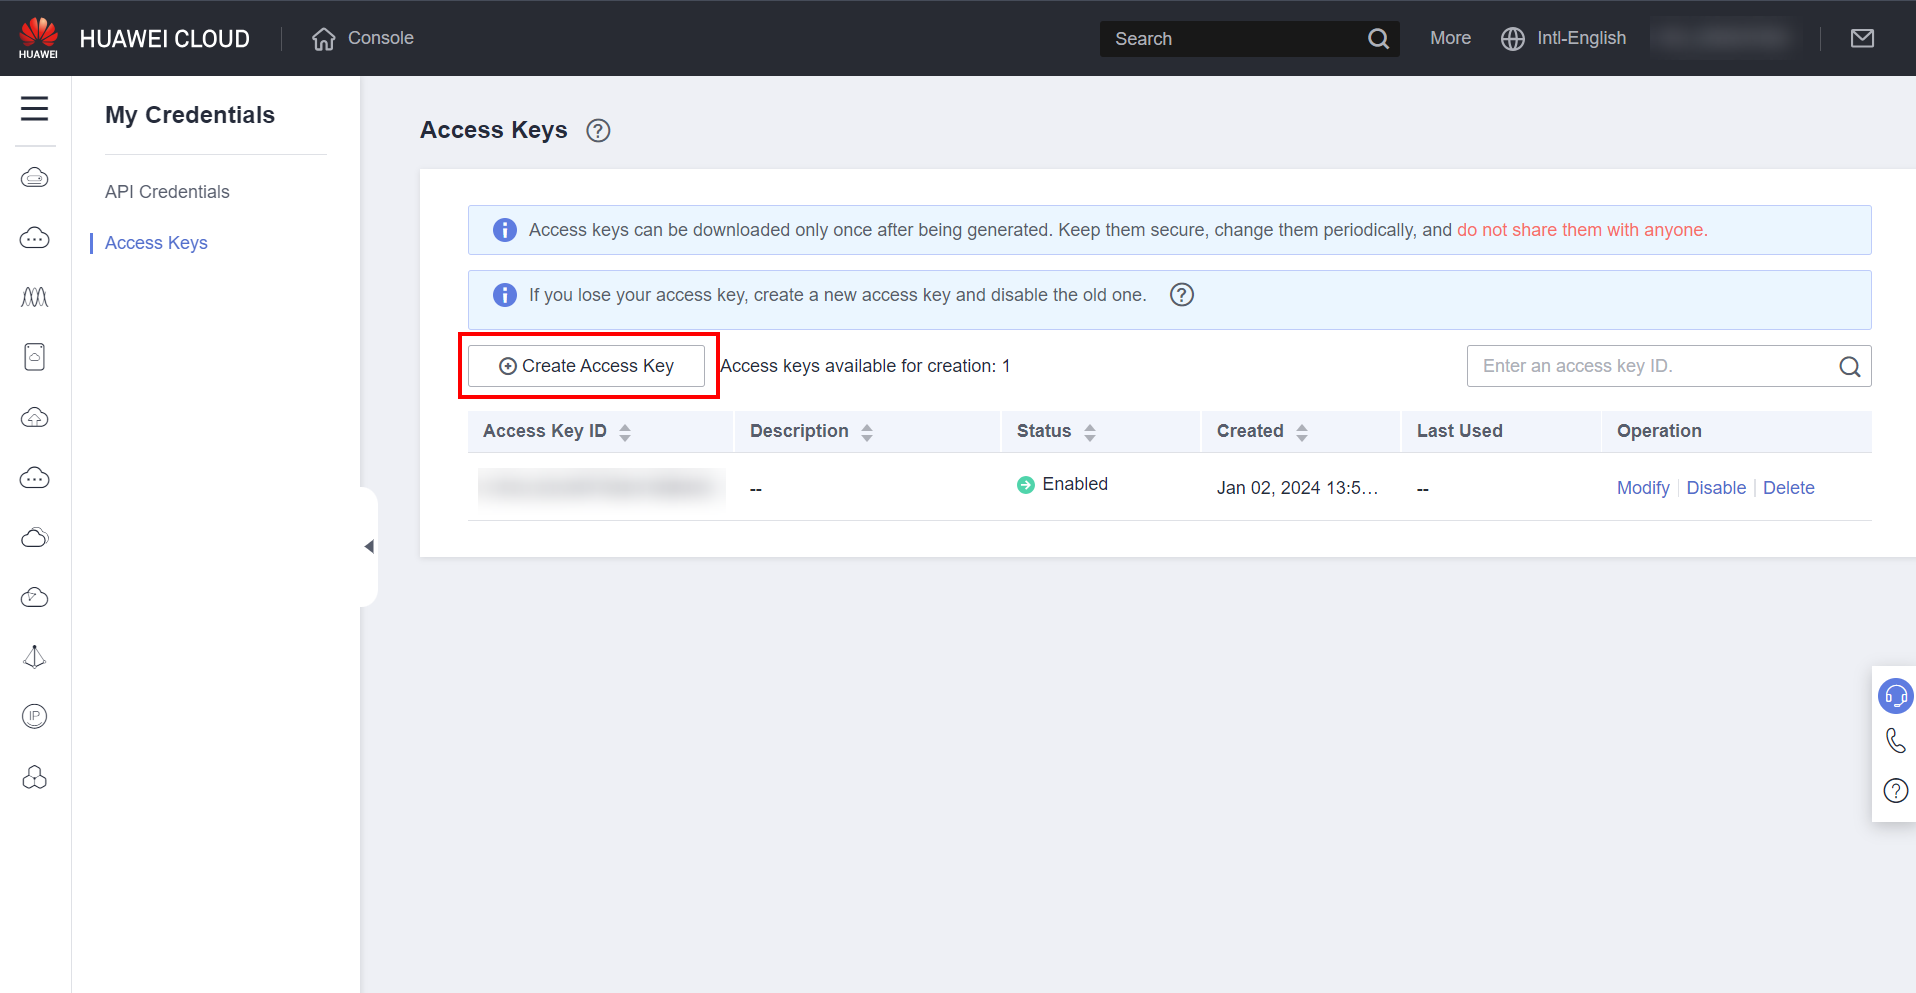Viewport: 1916px width, 993px height.
Task: Click the Huawei logo in header
Action: pyautogui.click(x=38, y=38)
